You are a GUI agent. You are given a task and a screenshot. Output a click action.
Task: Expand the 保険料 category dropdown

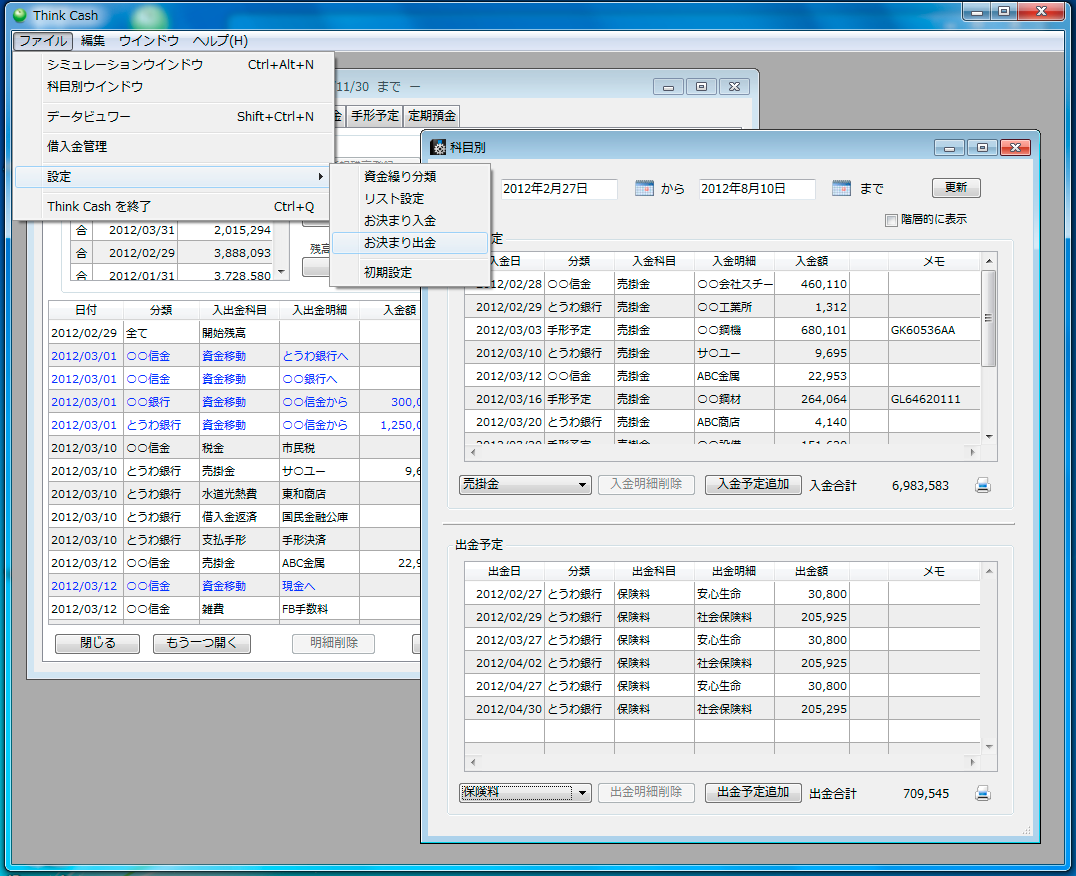tap(583, 793)
